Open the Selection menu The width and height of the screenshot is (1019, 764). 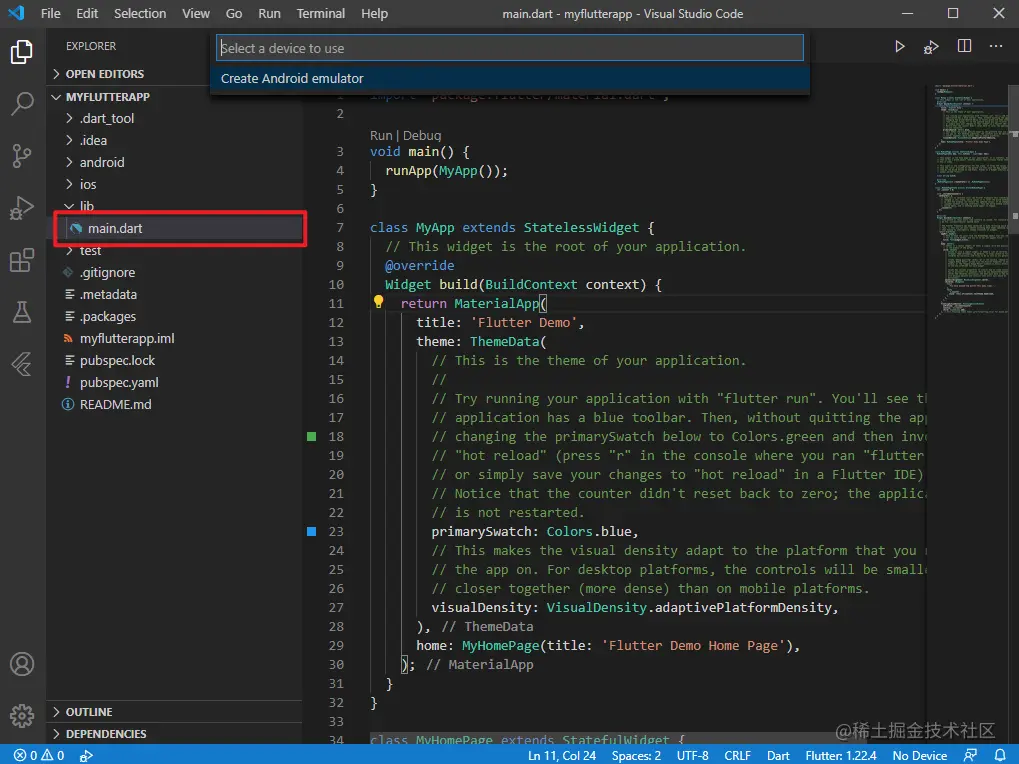140,14
